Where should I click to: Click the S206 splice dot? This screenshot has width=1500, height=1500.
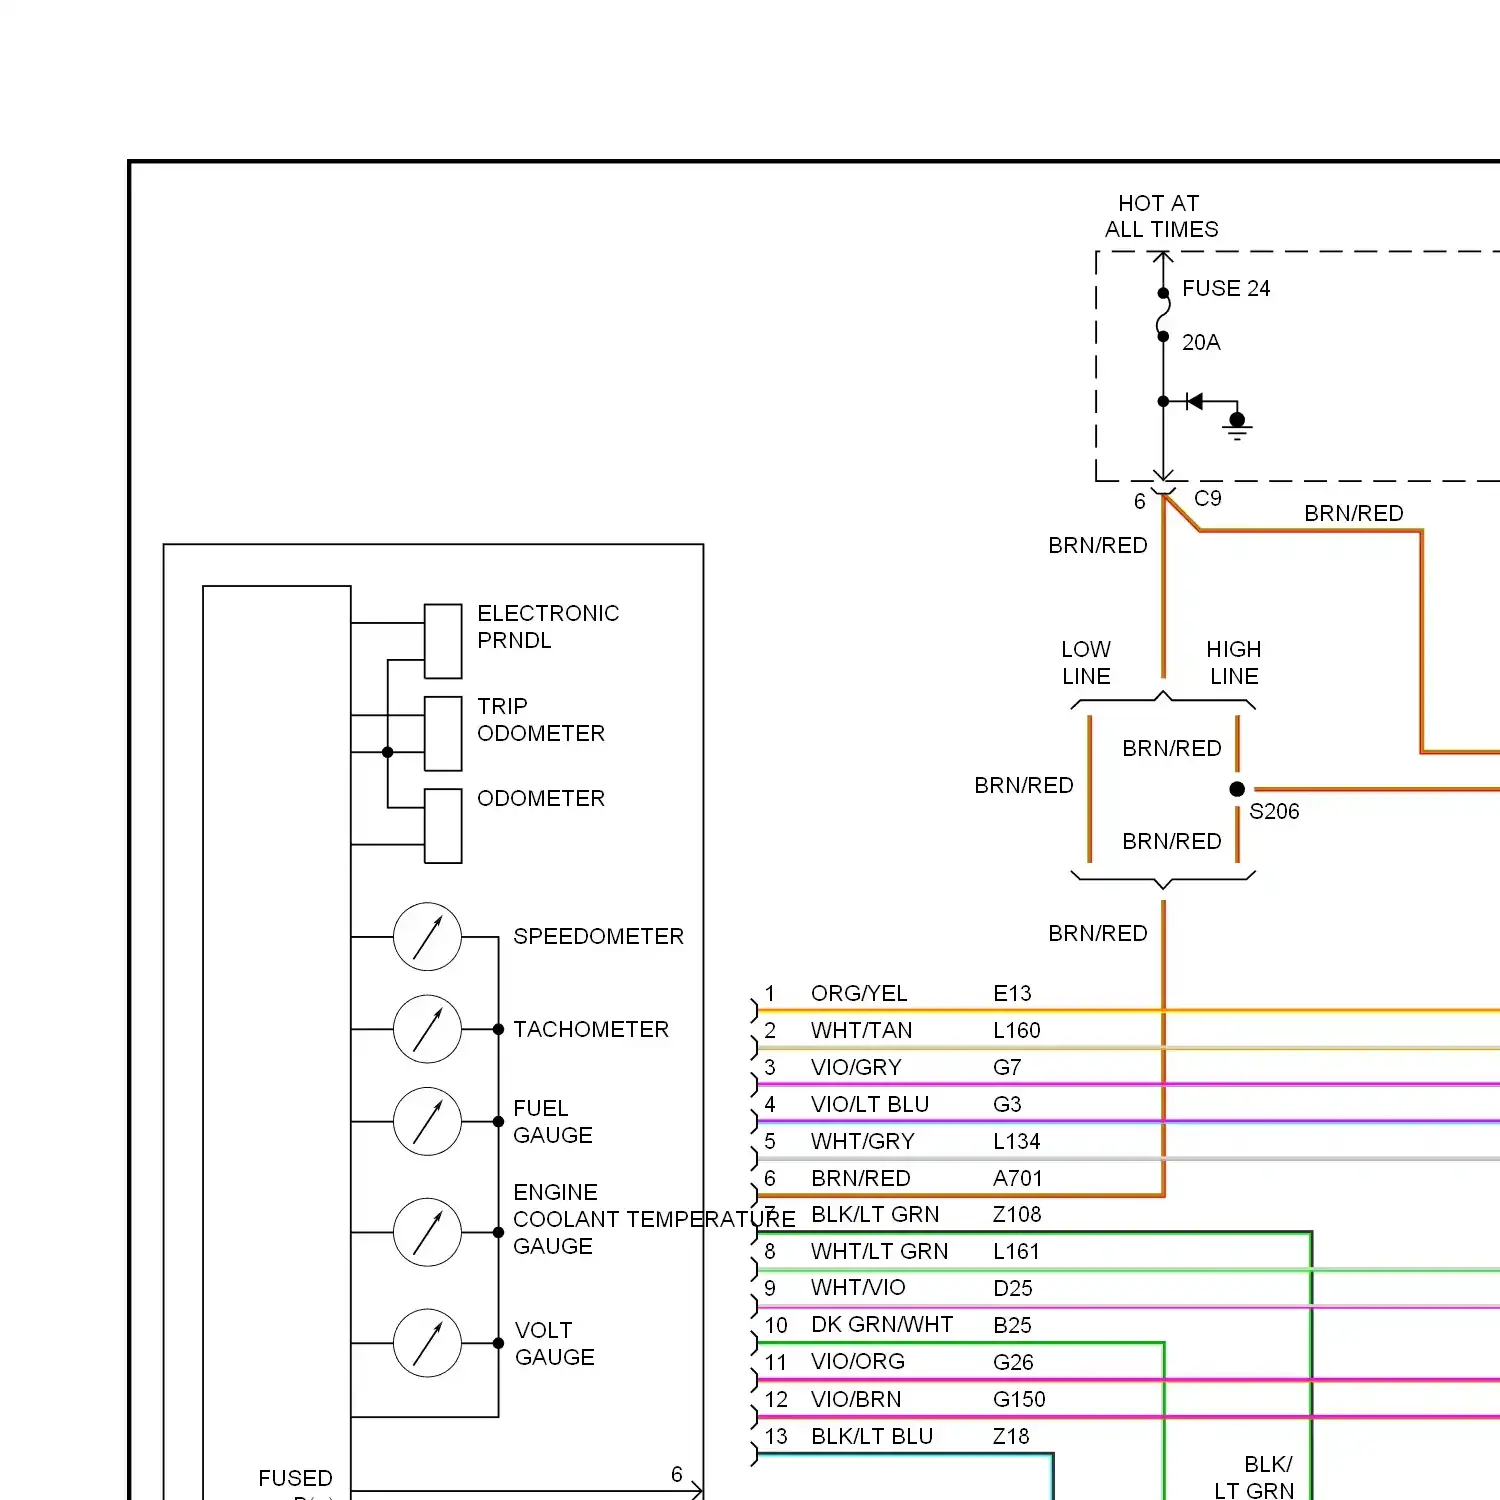(x=1237, y=789)
